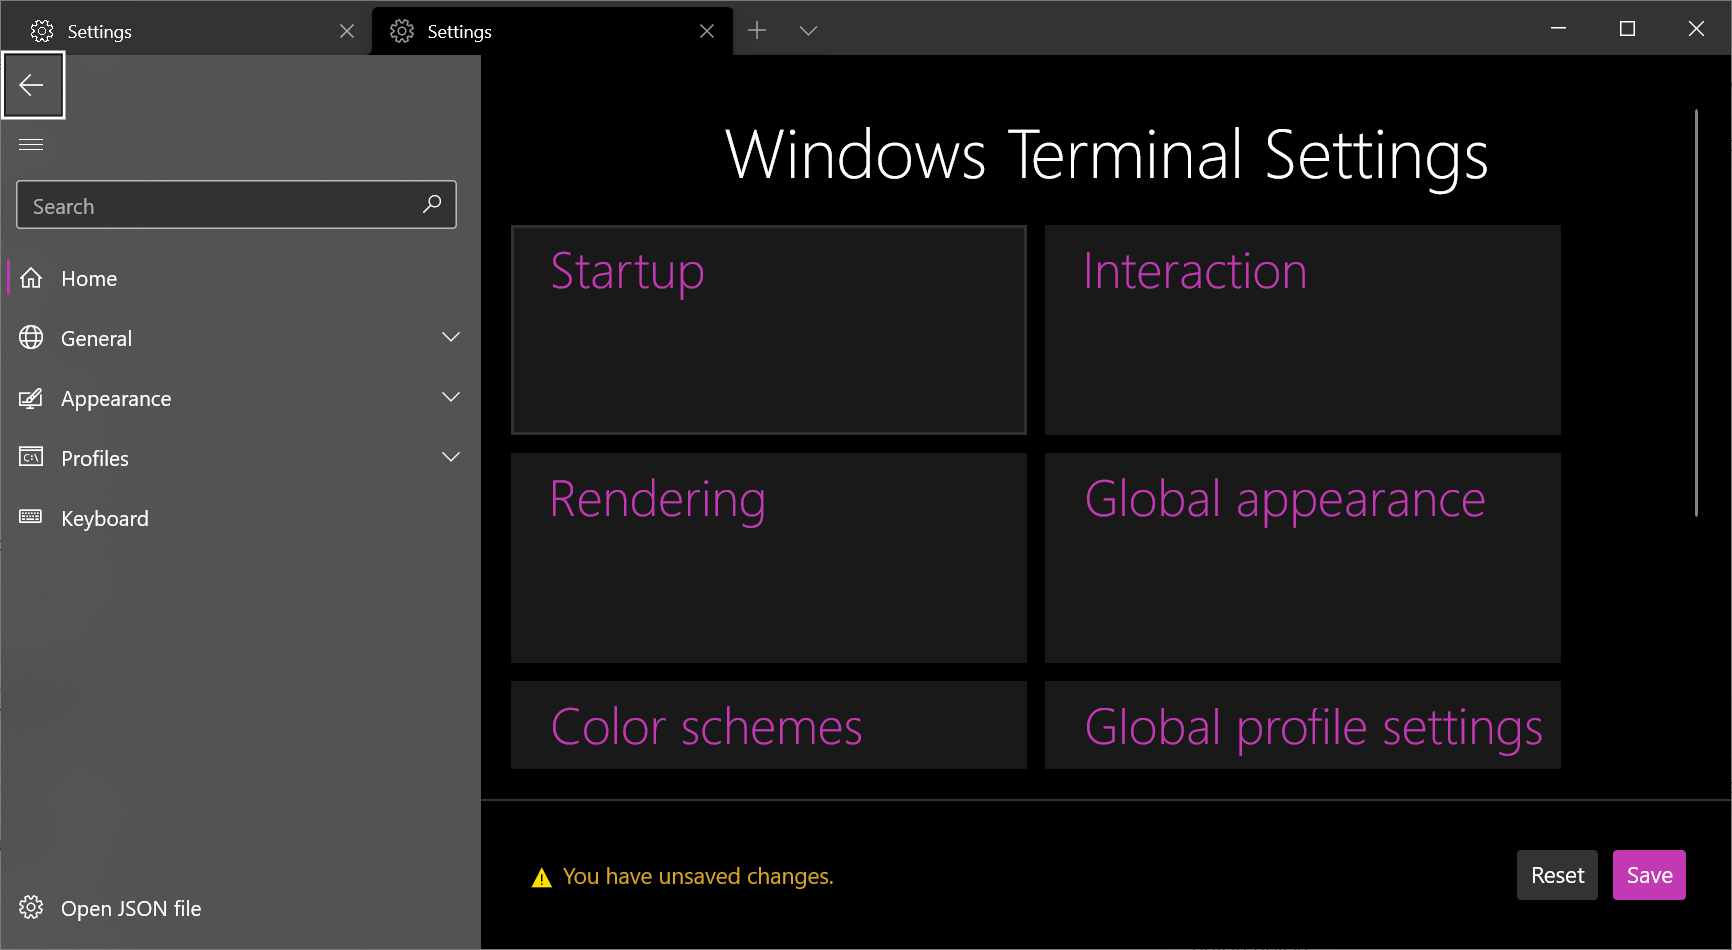The height and width of the screenshot is (950, 1732).
Task: Open the Global appearance tile
Action: coord(1303,558)
